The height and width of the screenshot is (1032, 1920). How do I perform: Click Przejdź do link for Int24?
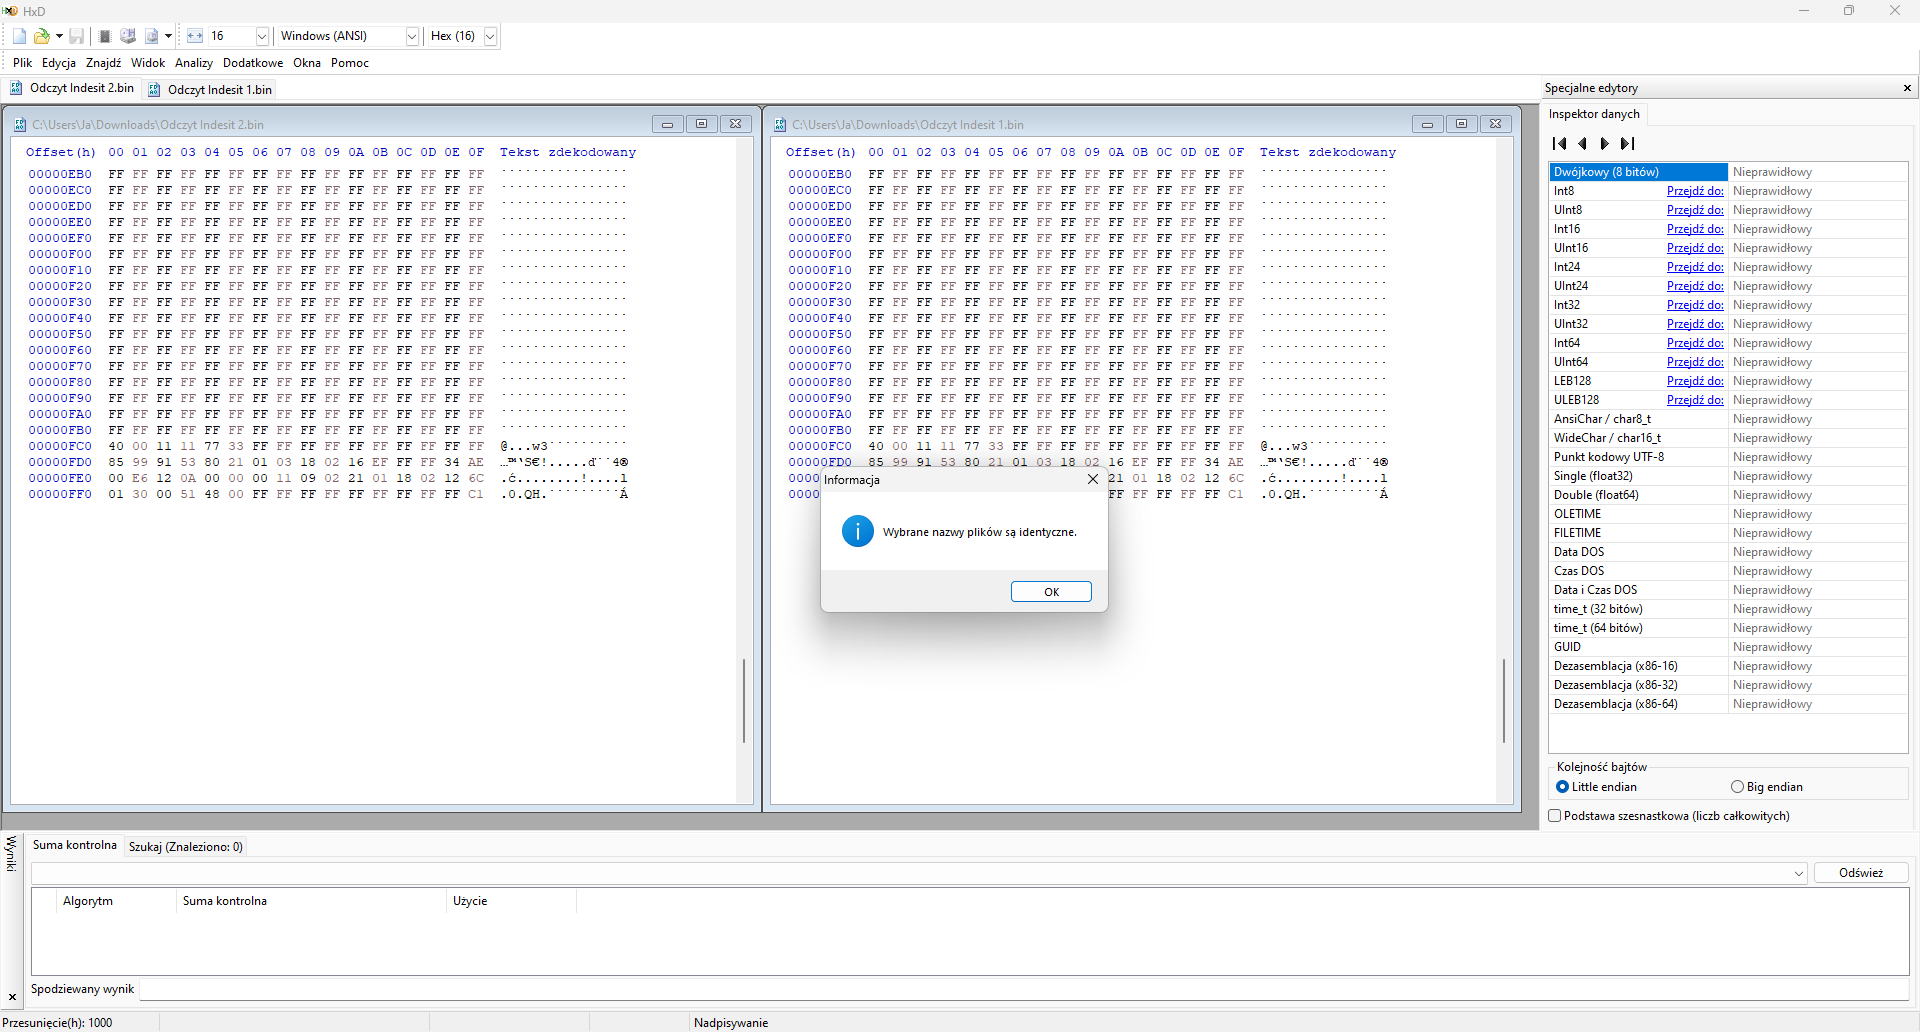pos(1695,267)
